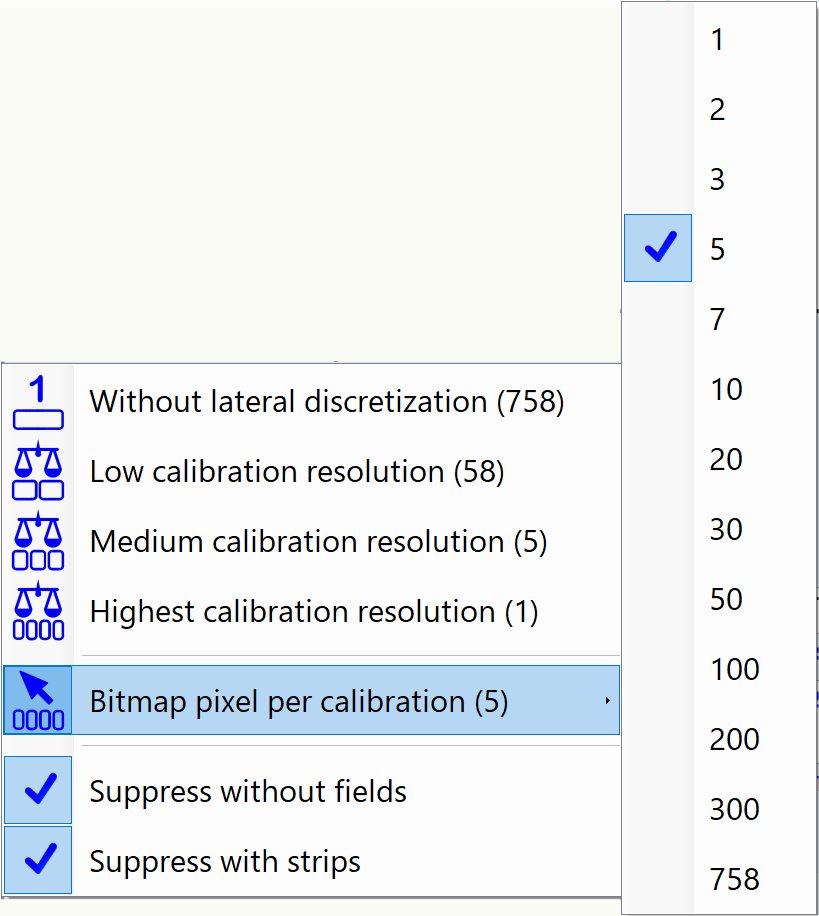Expand Bitmap pixel per calibration submenu arrow
819x916 pixels.
[x=607, y=702]
